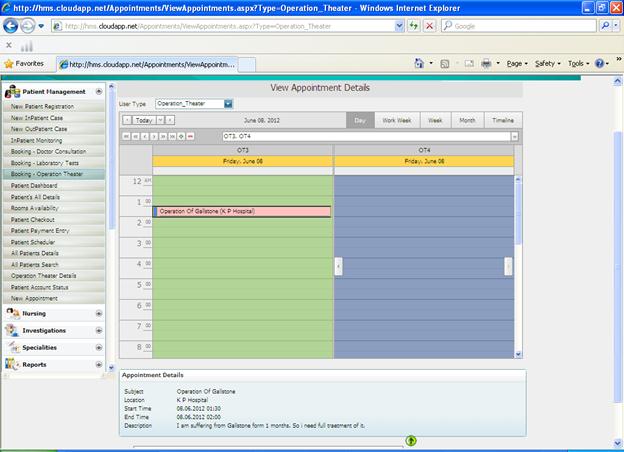The image size is (624, 452).
Task: Select the Operation Of Gallstone appointment
Action: tap(240, 211)
